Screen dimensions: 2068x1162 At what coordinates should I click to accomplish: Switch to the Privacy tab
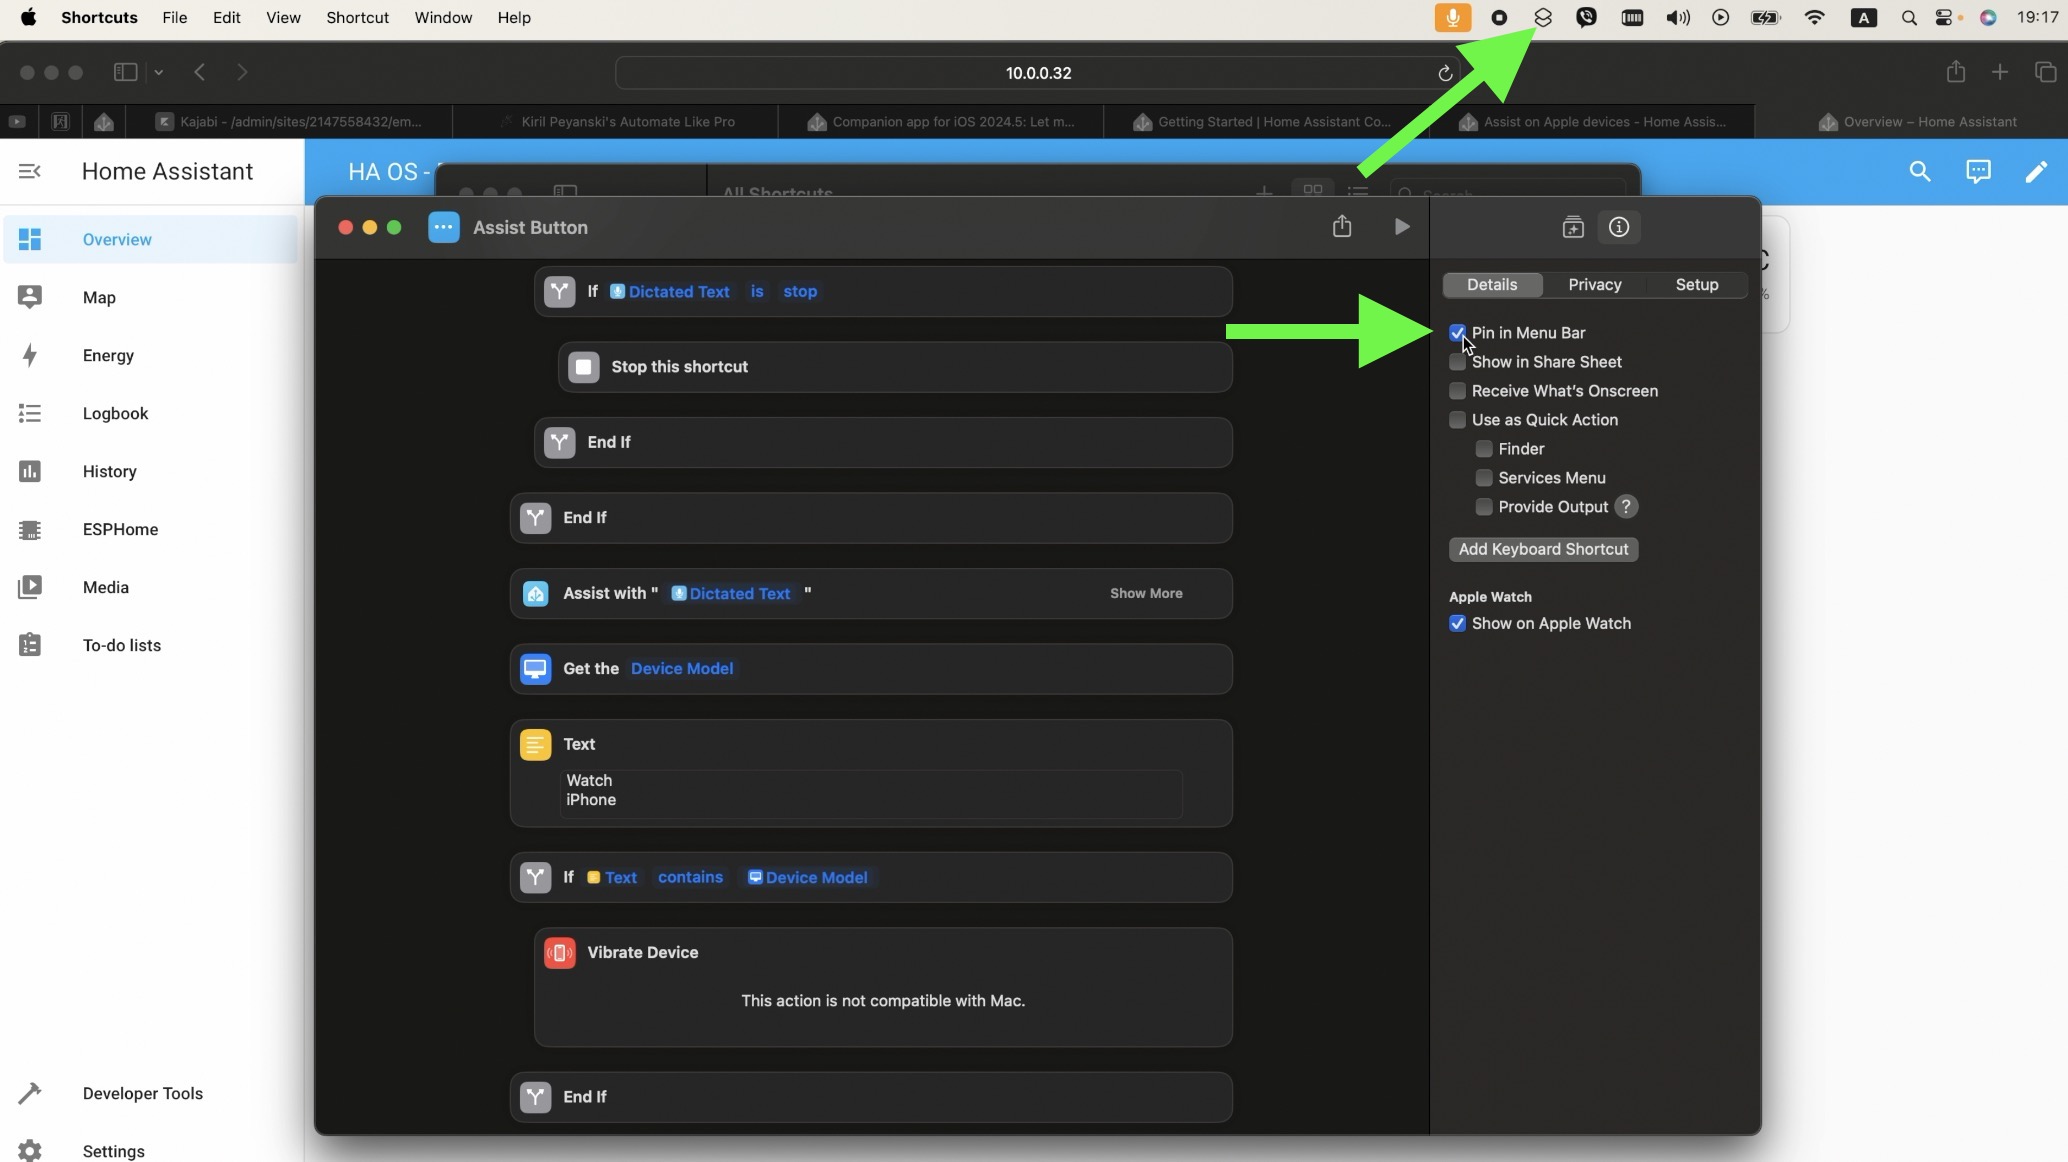tap(1594, 284)
